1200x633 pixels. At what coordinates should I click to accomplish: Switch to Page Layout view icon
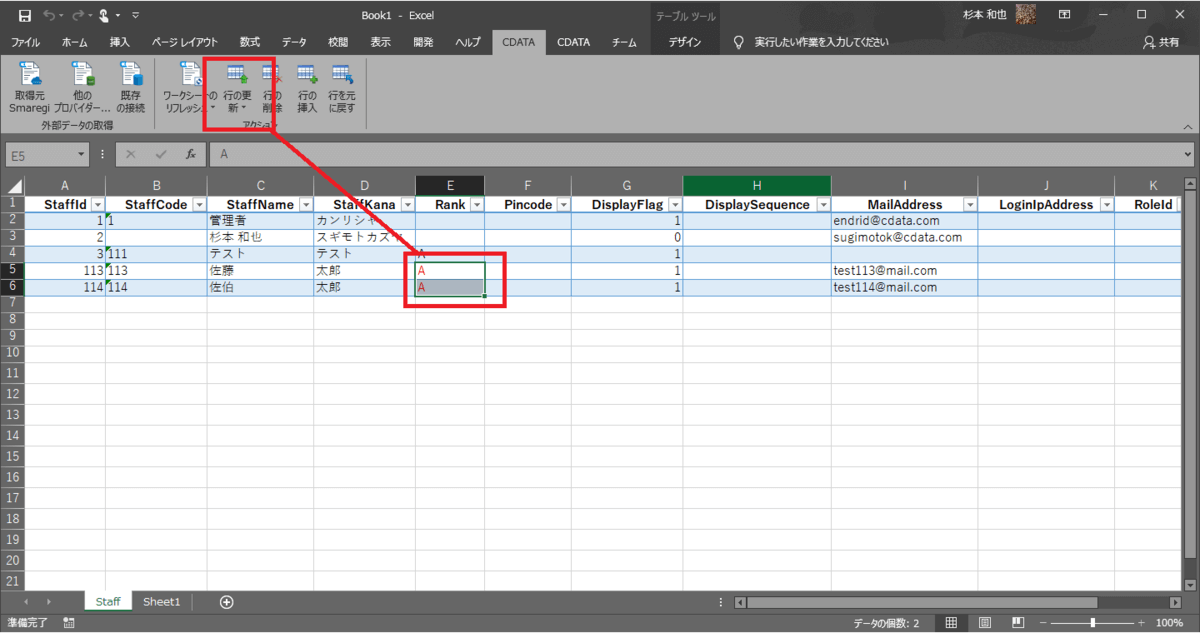coord(984,622)
